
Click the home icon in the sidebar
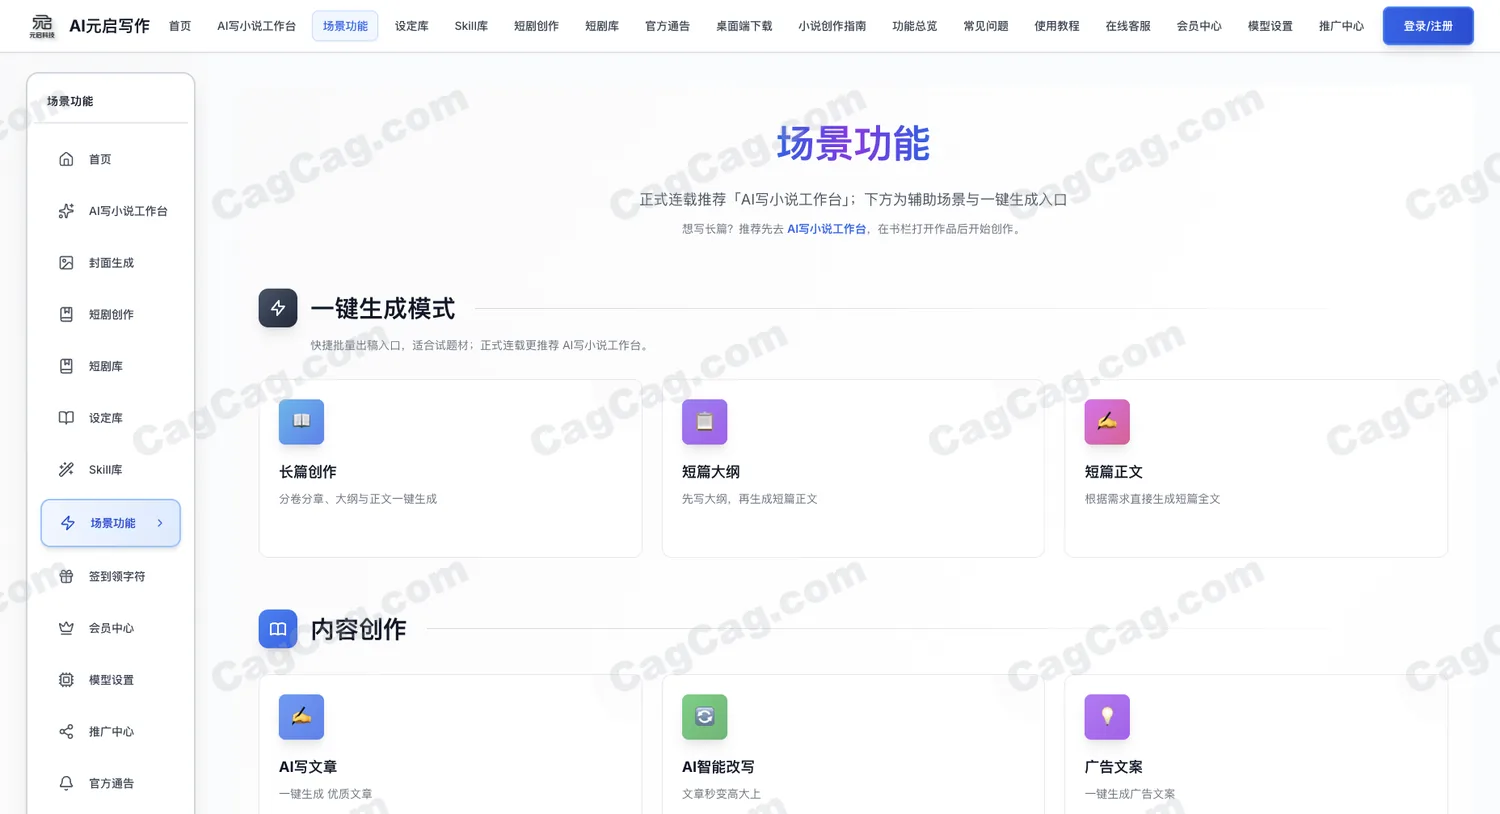[66, 159]
